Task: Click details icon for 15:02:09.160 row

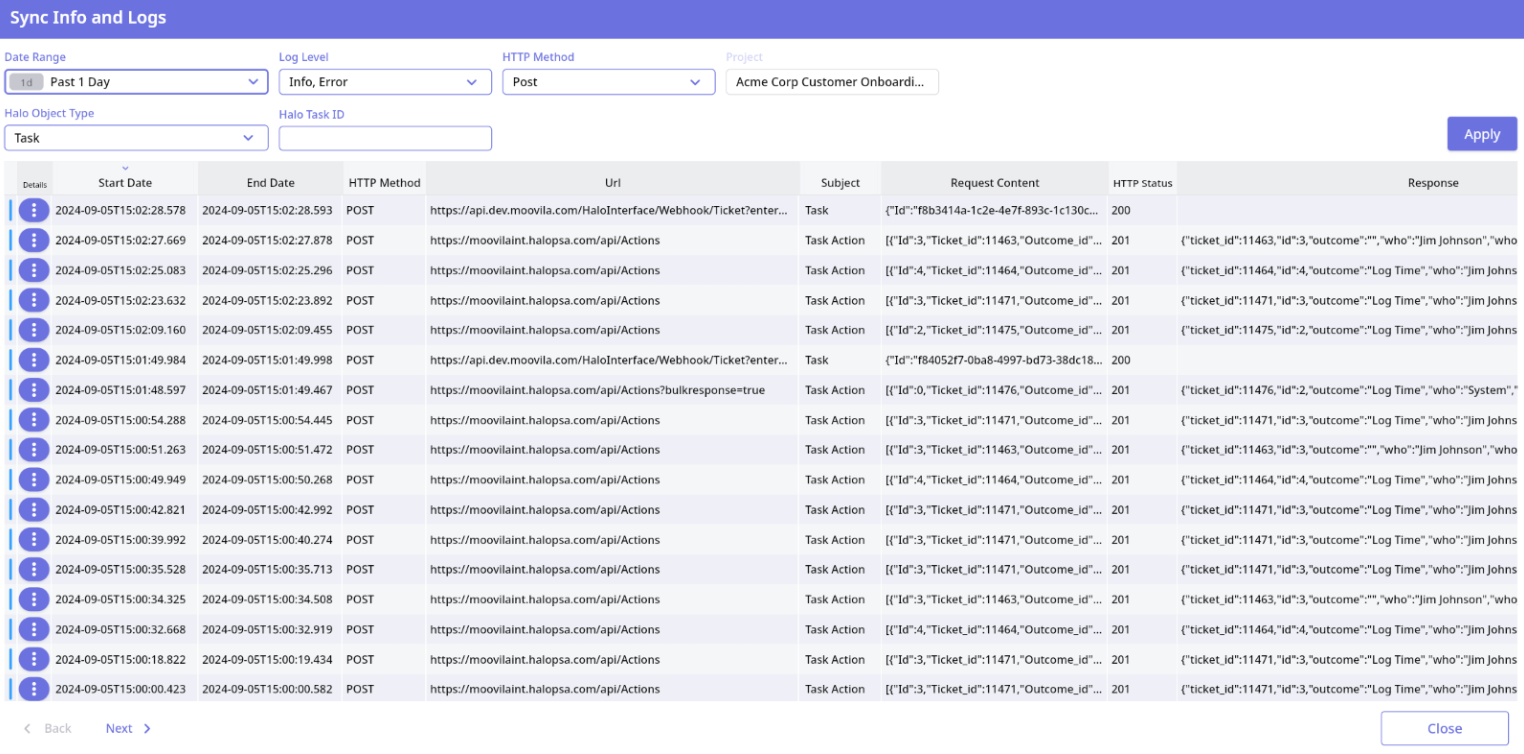Action: 34,330
